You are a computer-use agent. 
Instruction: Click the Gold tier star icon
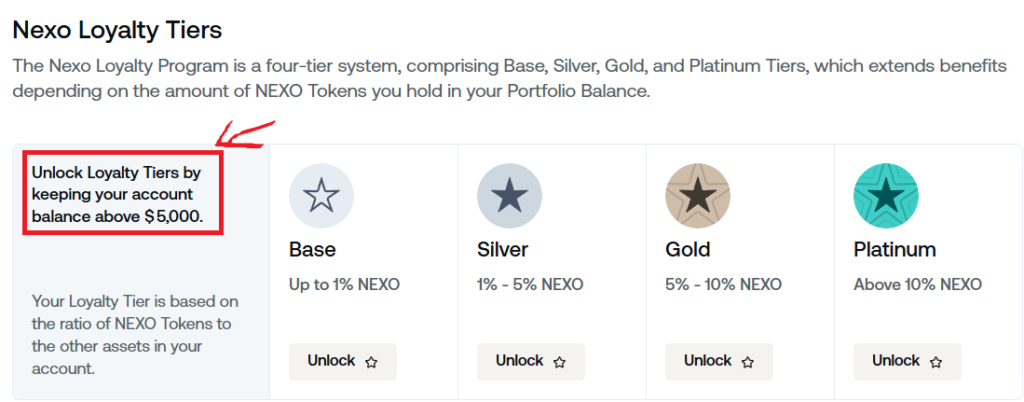tap(697, 196)
